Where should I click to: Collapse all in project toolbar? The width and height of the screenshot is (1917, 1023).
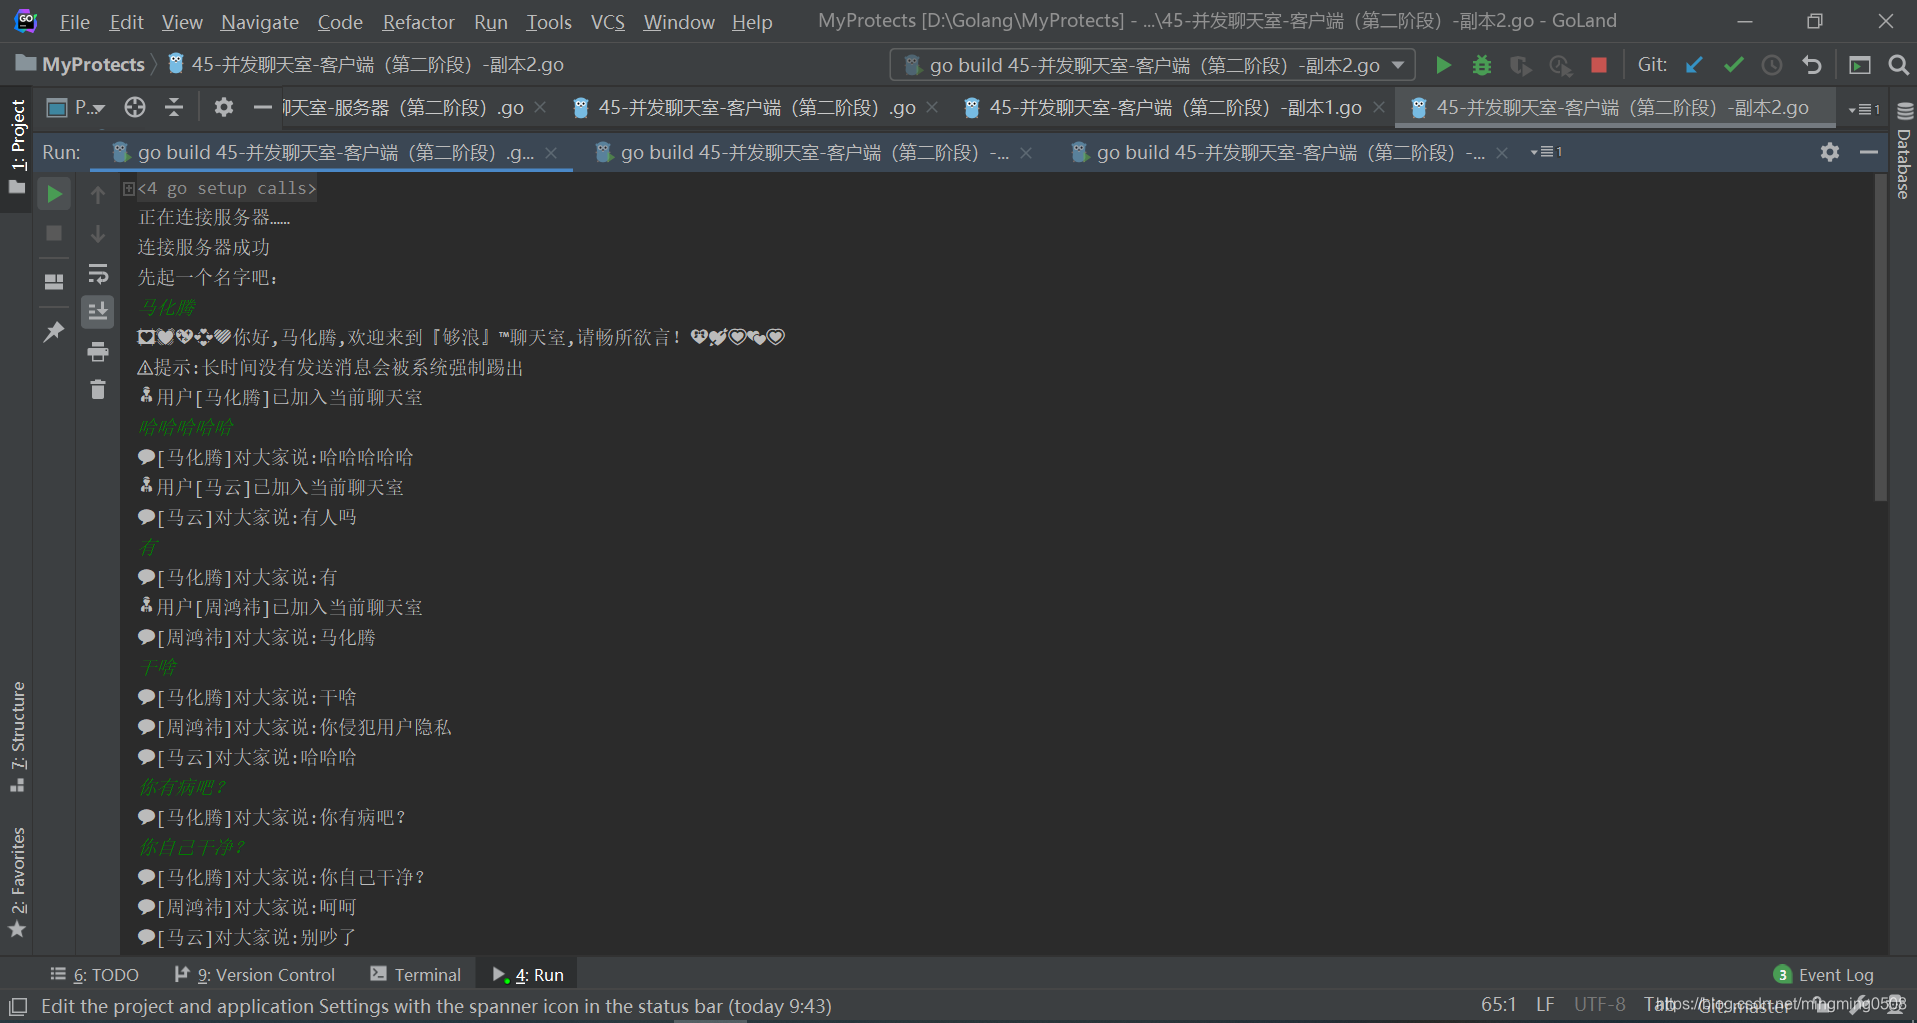[174, 107]
